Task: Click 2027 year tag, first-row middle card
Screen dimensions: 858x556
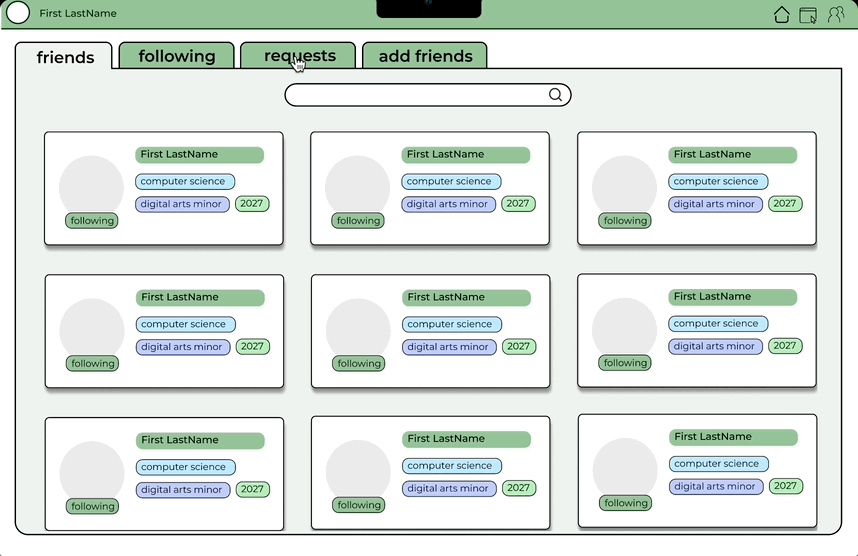Action: (518, 204)
